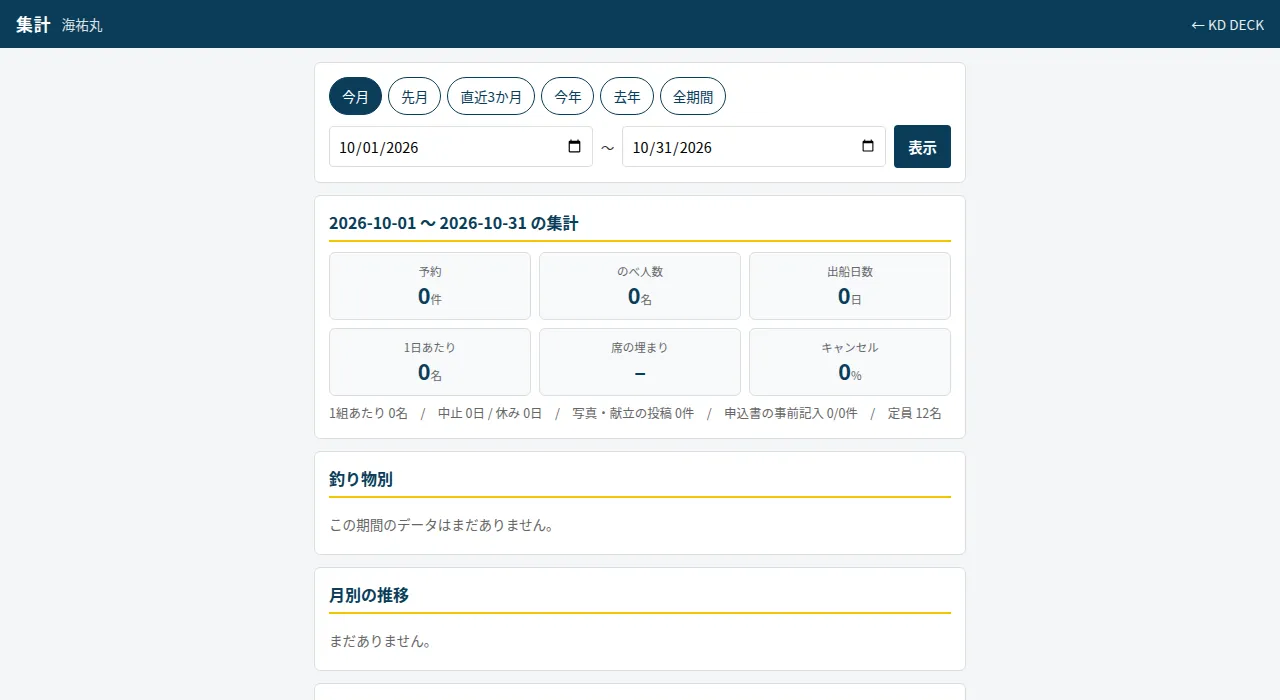Click the 席の埋まり stat card
1280x700 pixels.
(640, 362)
